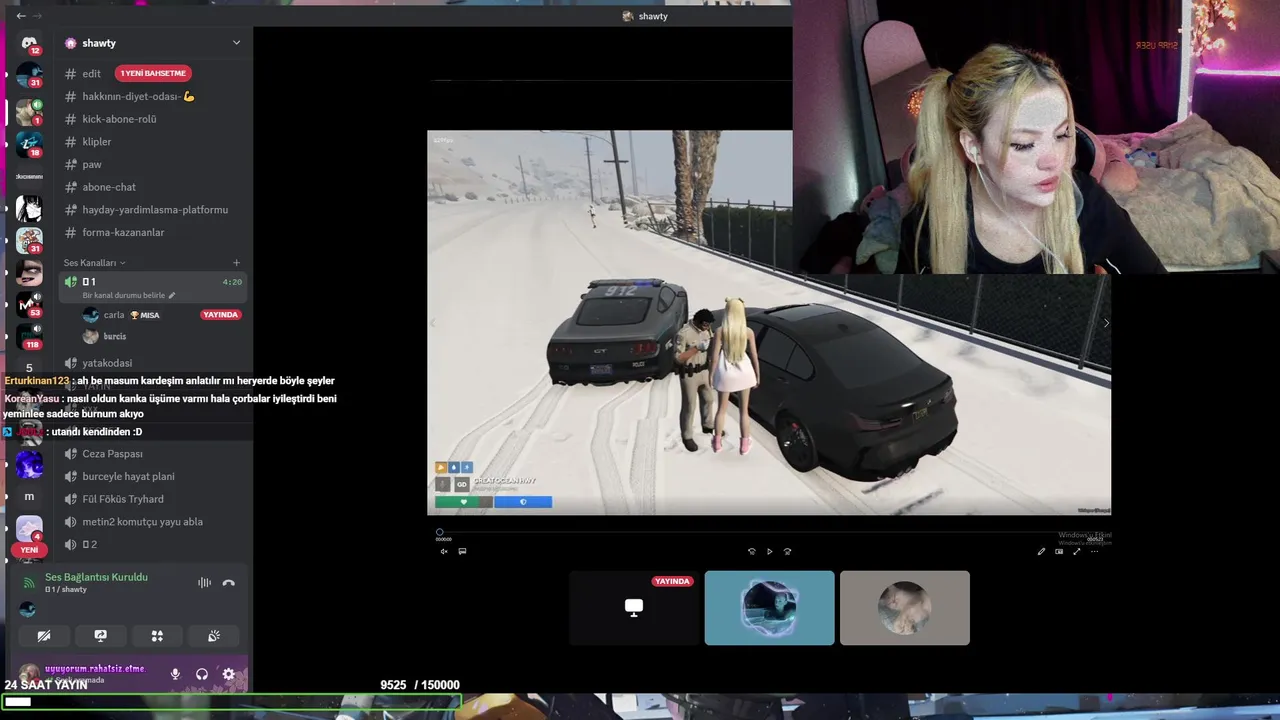The width and height of the screenshot is (1280, 720).
Task: Skip forward in the video player
Action: 787,551
